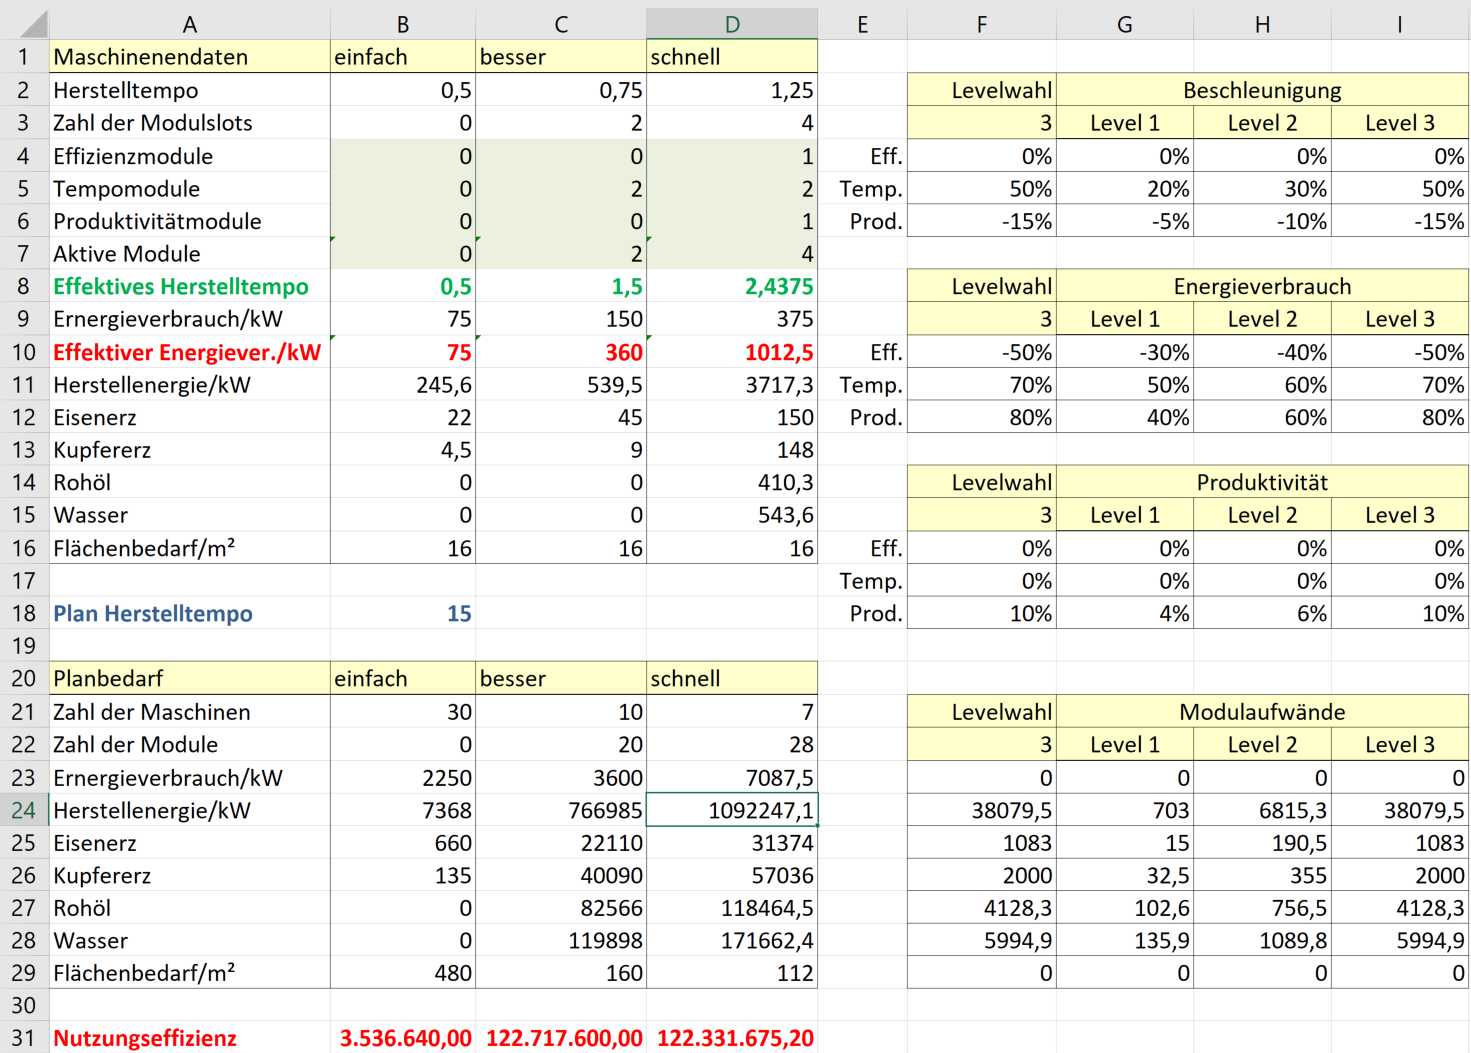Click the 'Planbedarf' header cell
This screenshot has height=1053, width=1471.
pyautogui.click(x=190, y=678)
